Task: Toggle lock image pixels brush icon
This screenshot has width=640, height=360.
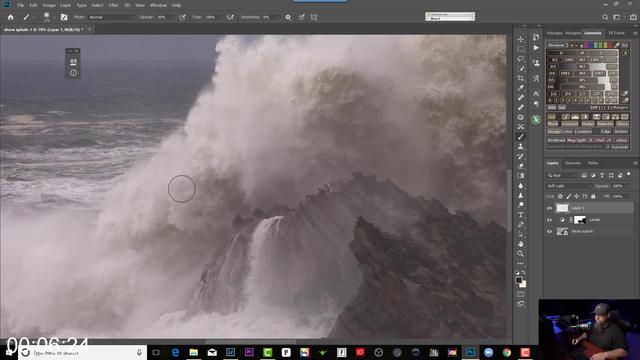Action: pyautogui.click(x=569, y=196)
